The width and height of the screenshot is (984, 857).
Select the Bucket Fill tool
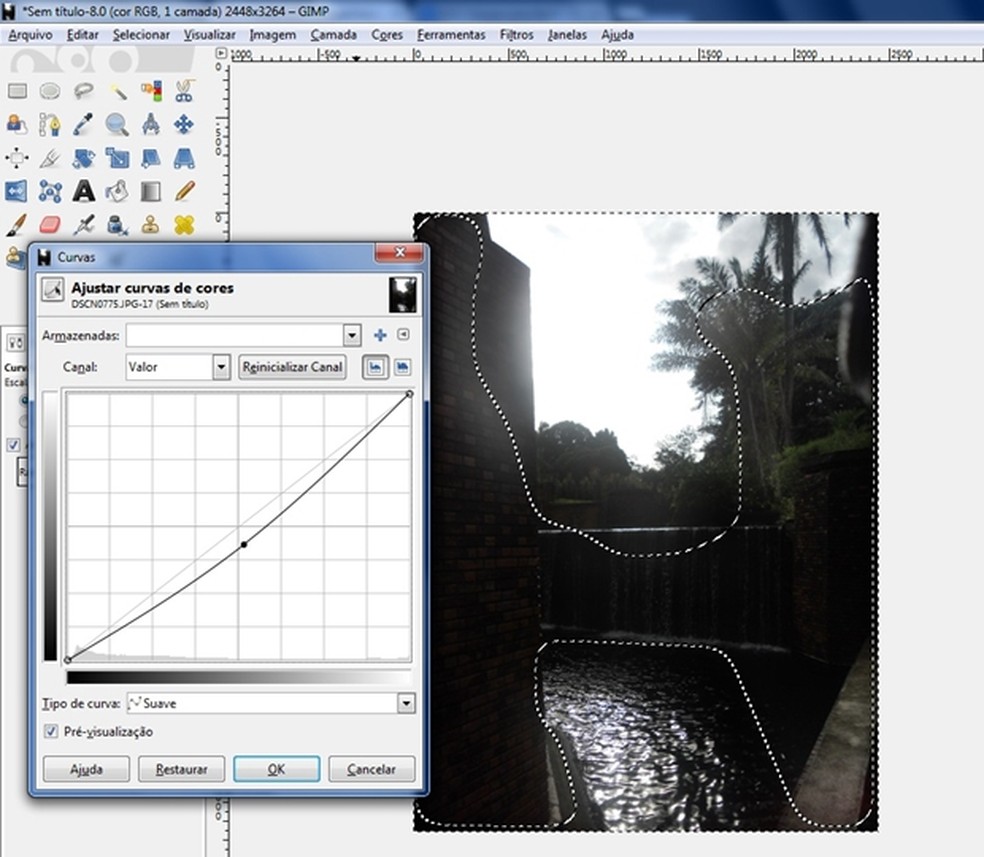117,191
